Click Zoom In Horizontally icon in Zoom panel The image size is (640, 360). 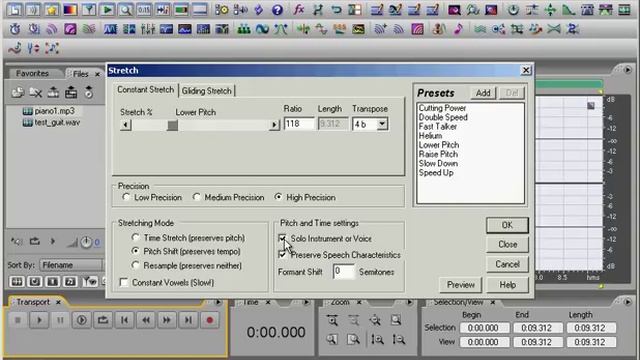(x=332, y=320)
